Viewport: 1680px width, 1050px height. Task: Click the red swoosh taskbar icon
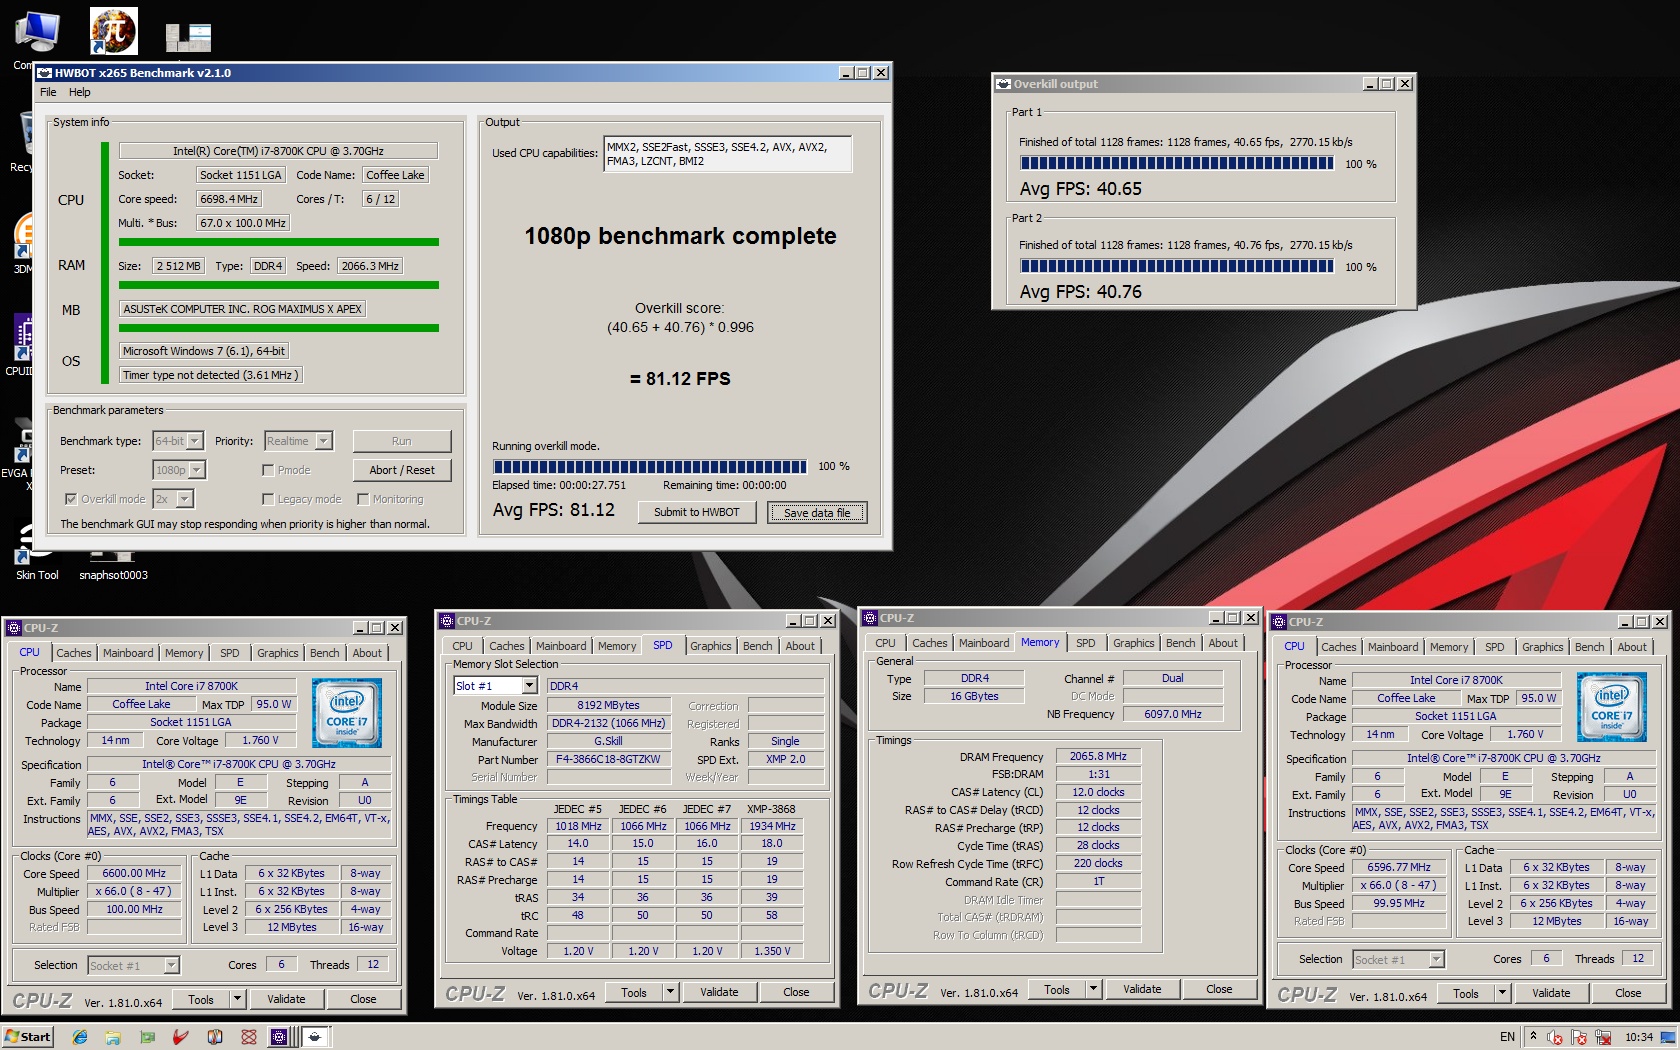[x=181, y=1037]
